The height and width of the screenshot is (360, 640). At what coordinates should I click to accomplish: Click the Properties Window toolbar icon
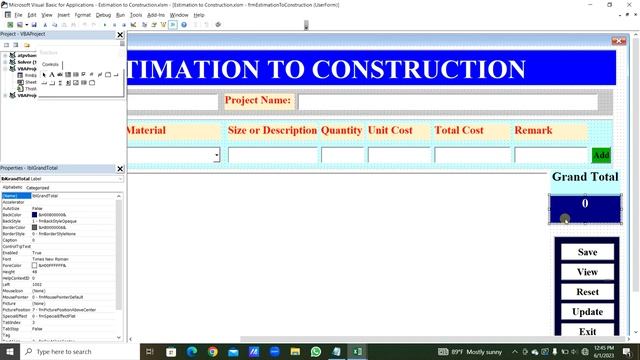pos(153,24)
